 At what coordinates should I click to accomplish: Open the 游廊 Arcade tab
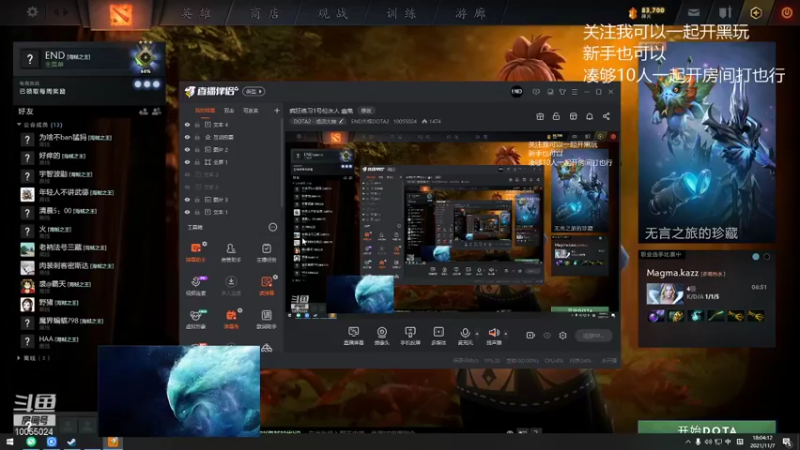[x=470, y=13]
